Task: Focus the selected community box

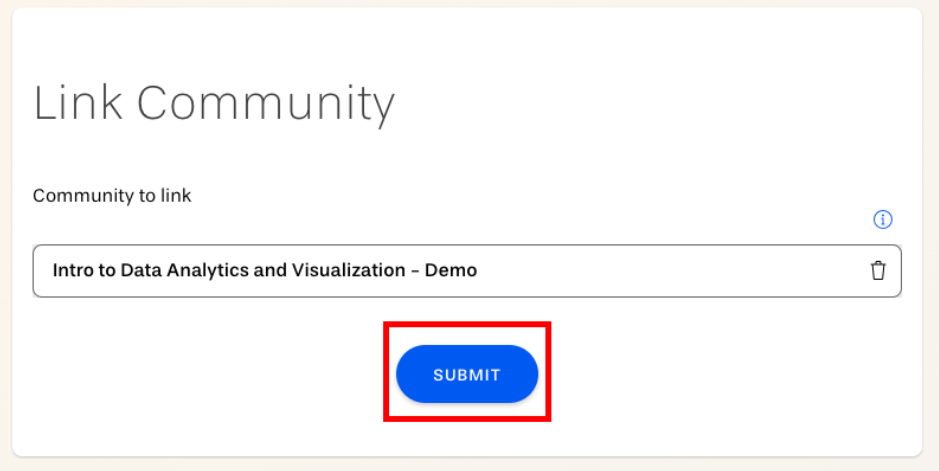Action: click(x=467, y=271)
